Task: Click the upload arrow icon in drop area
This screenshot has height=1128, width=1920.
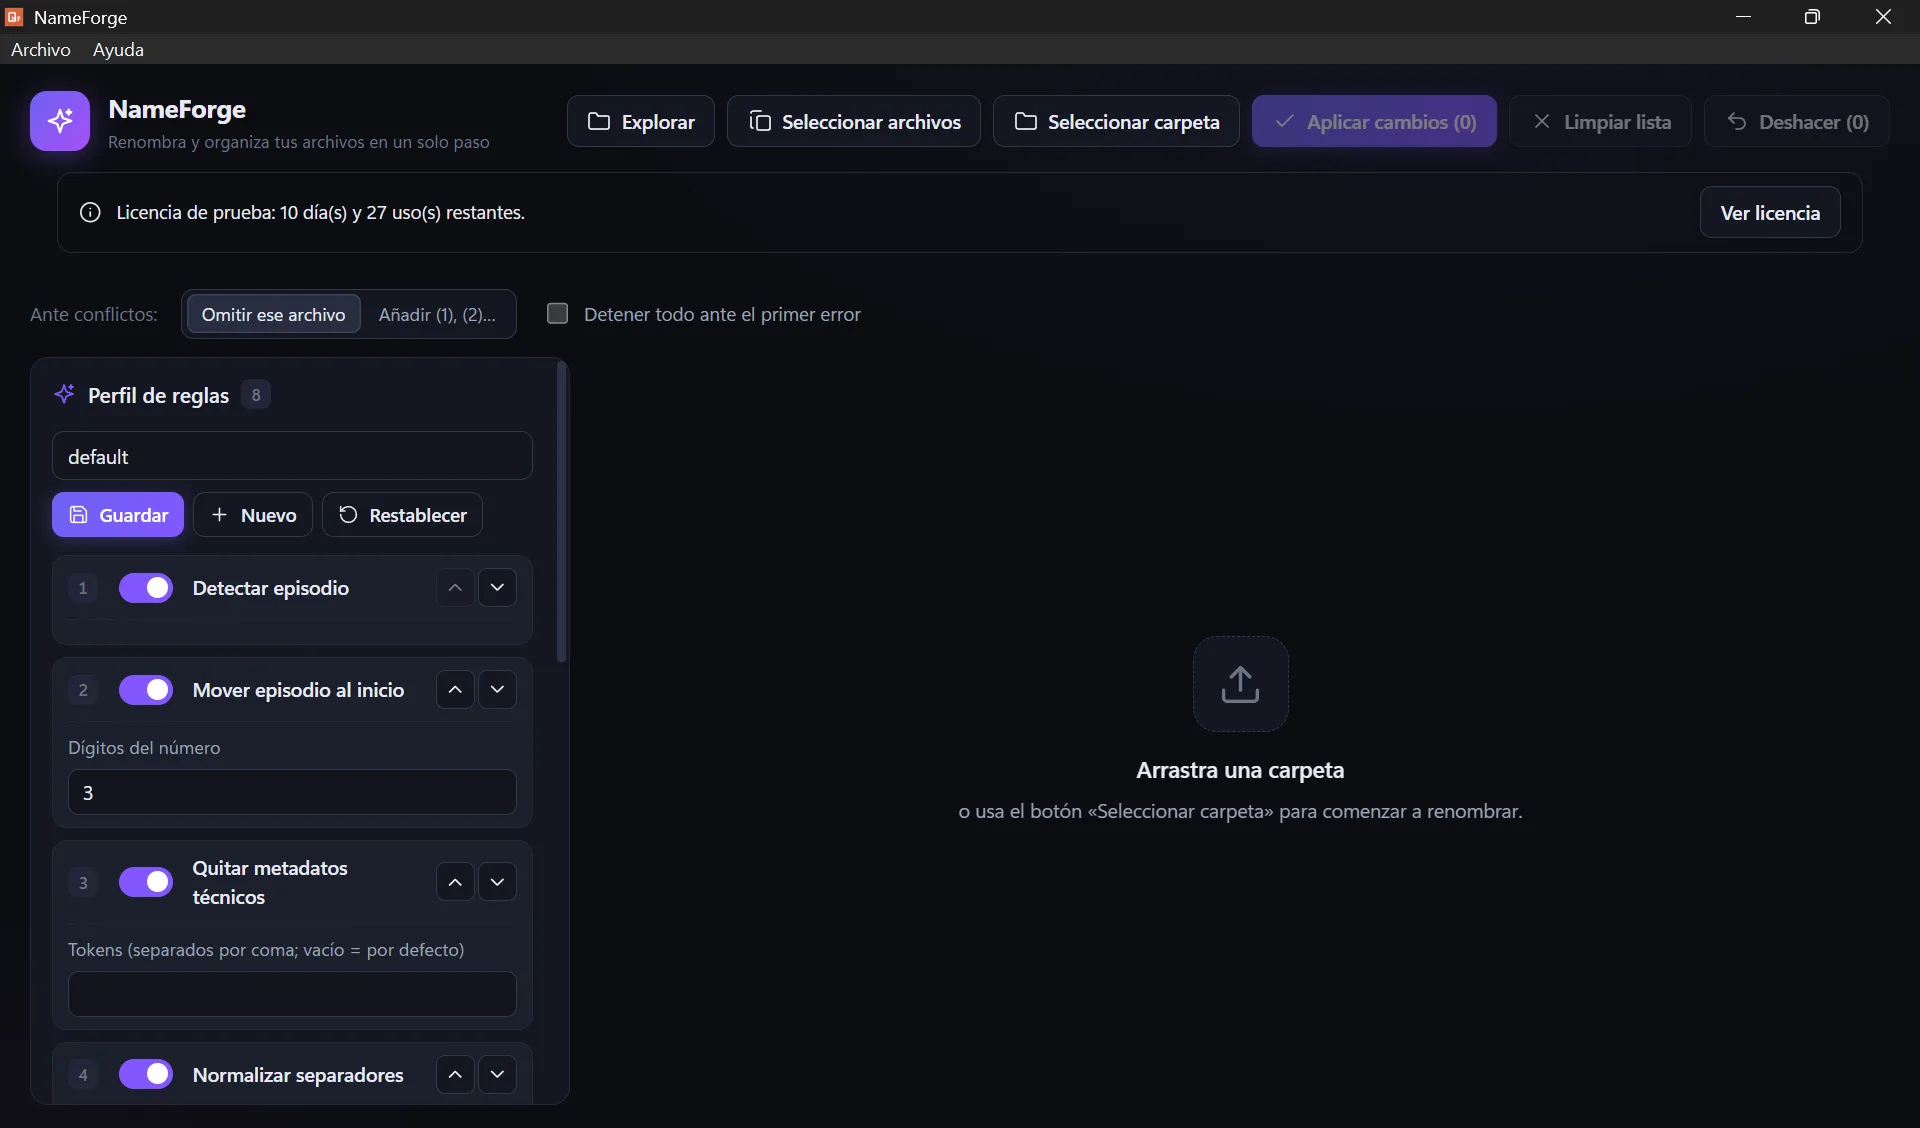Action: pyautogui.click(x=1240, y=684)
